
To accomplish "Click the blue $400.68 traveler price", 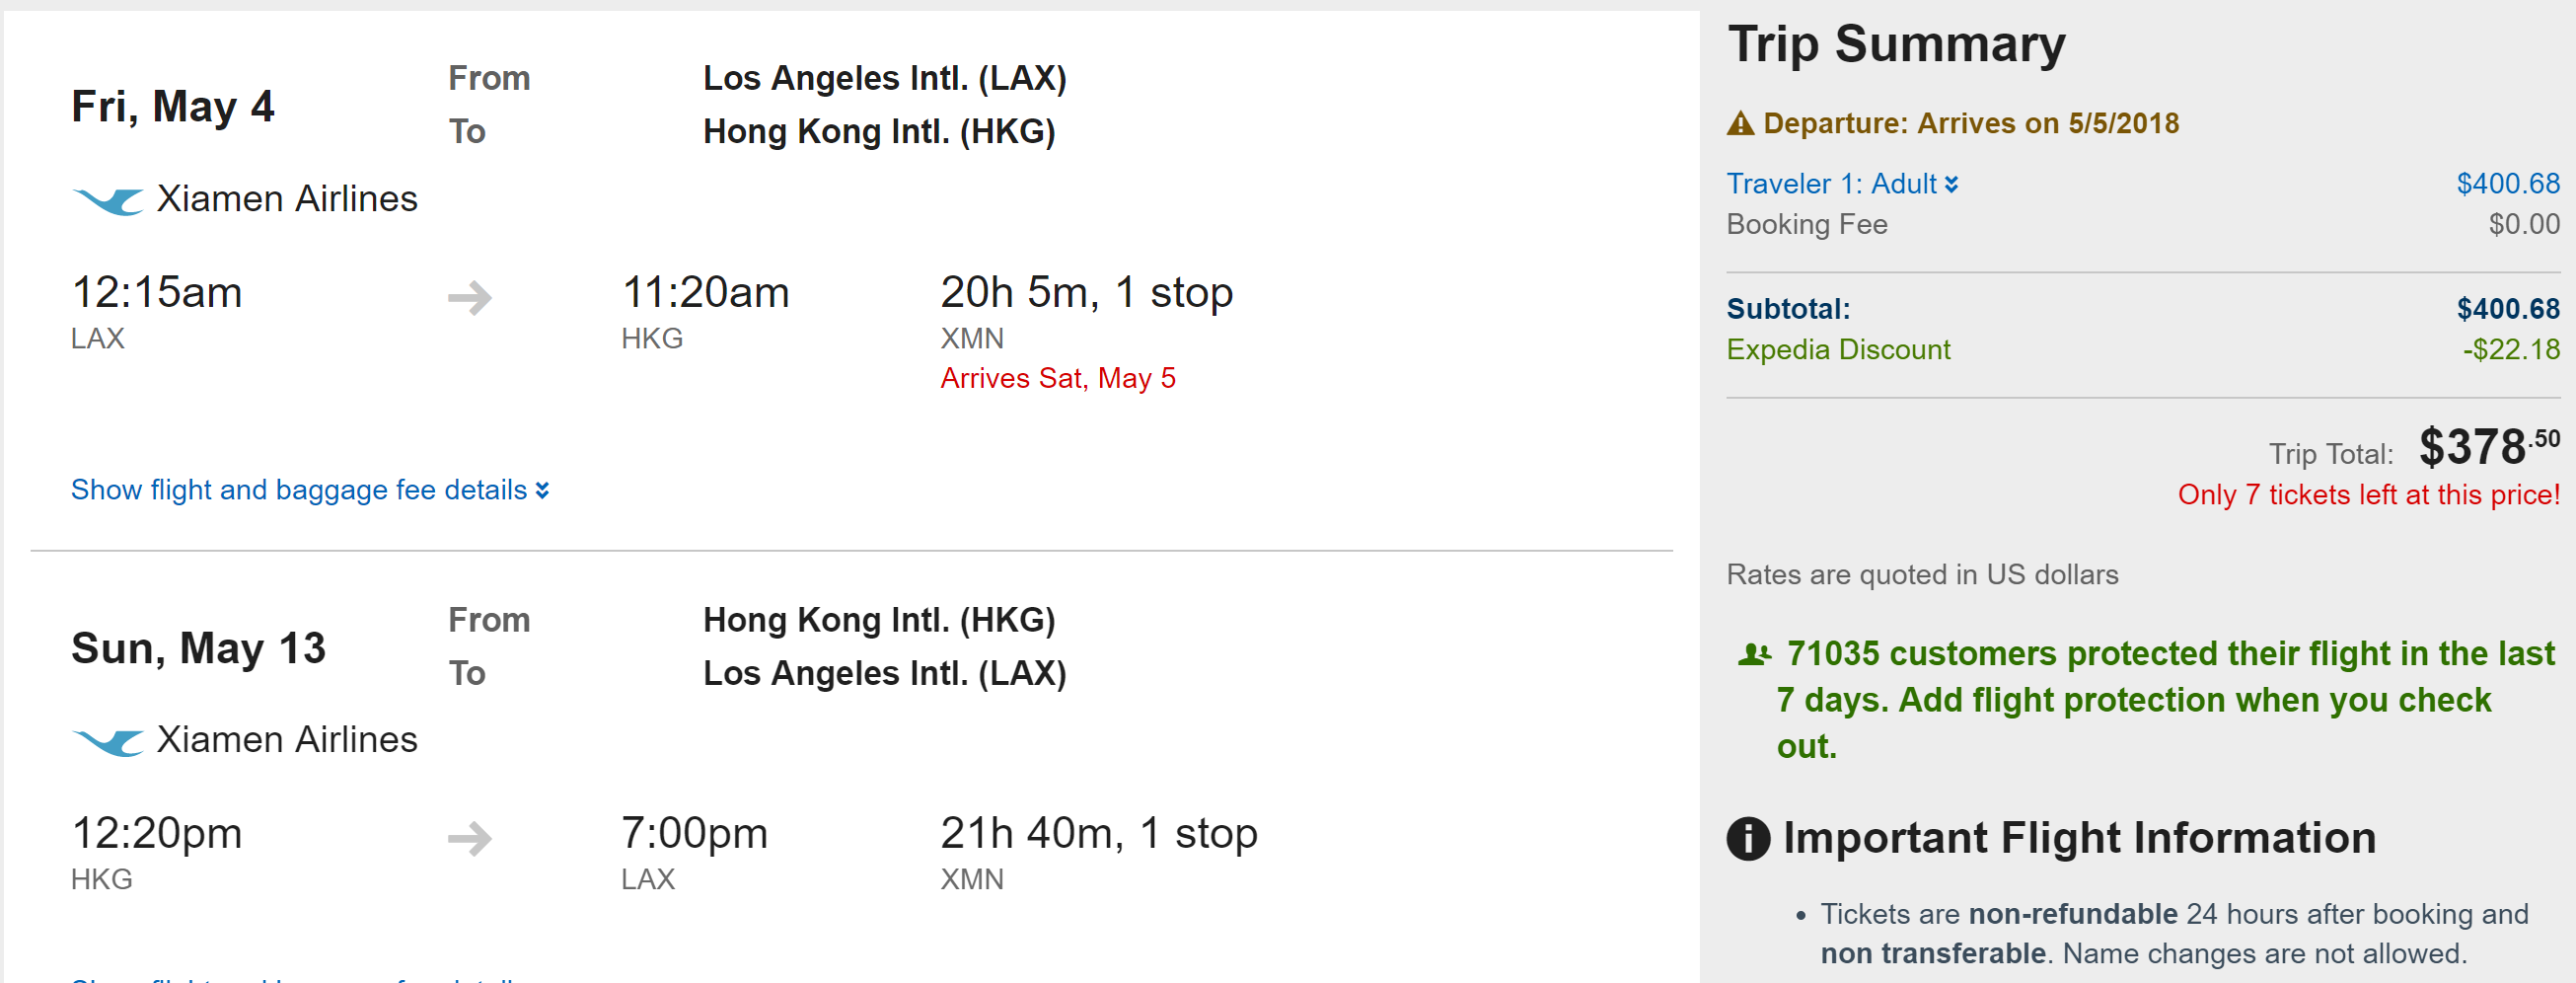I will [x=2507, y=184].
